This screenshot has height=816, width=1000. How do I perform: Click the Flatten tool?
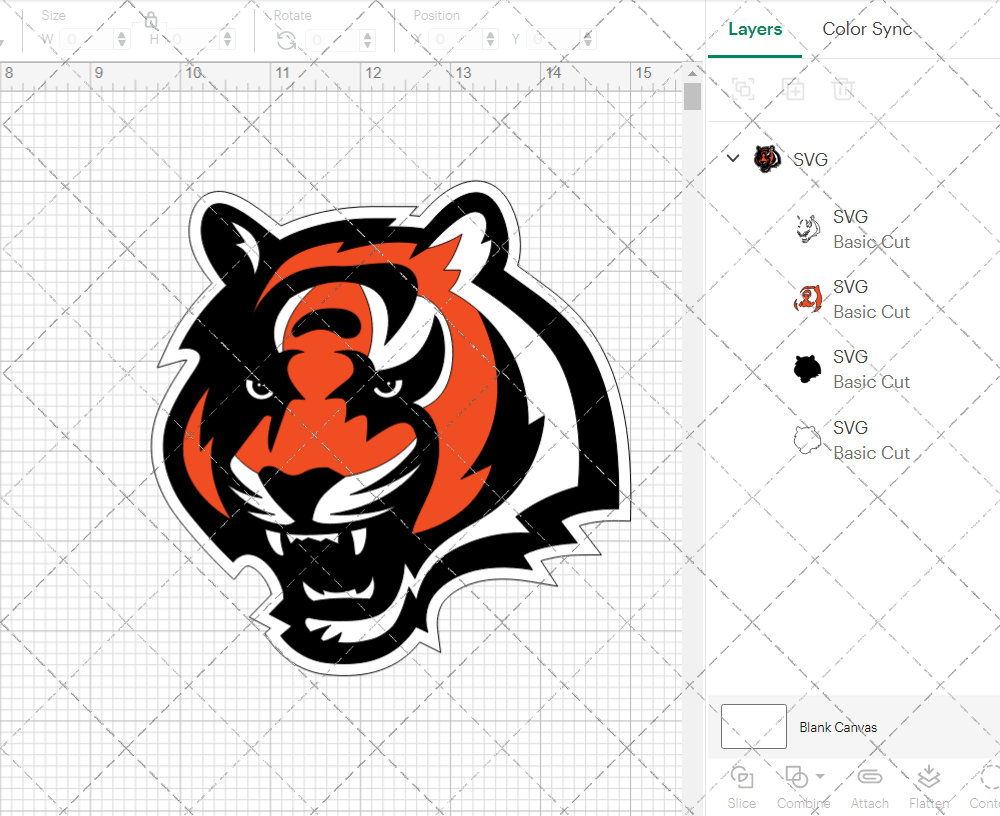coord(929,787)
